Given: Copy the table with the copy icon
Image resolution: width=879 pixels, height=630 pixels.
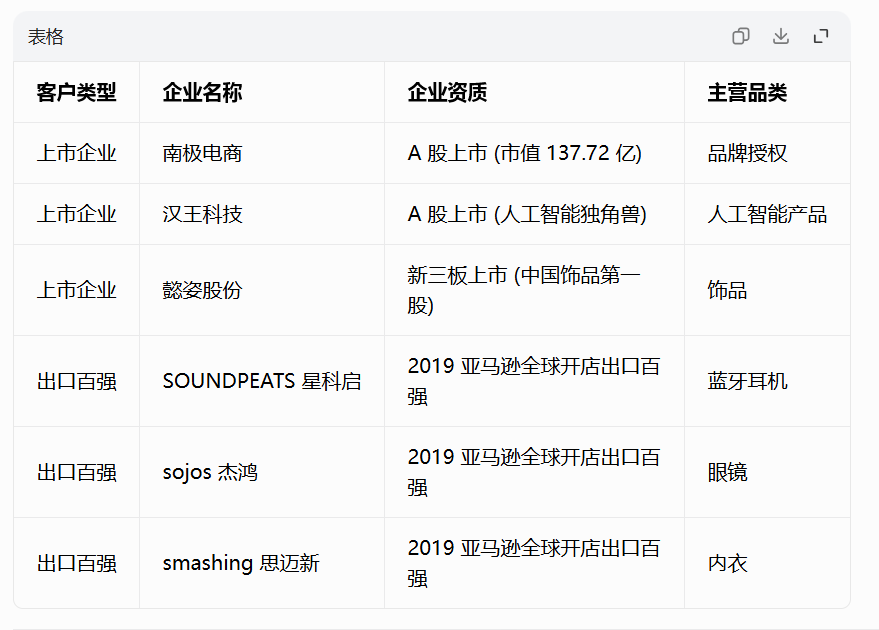Looking at the screenshot, I should pos(741,36).
